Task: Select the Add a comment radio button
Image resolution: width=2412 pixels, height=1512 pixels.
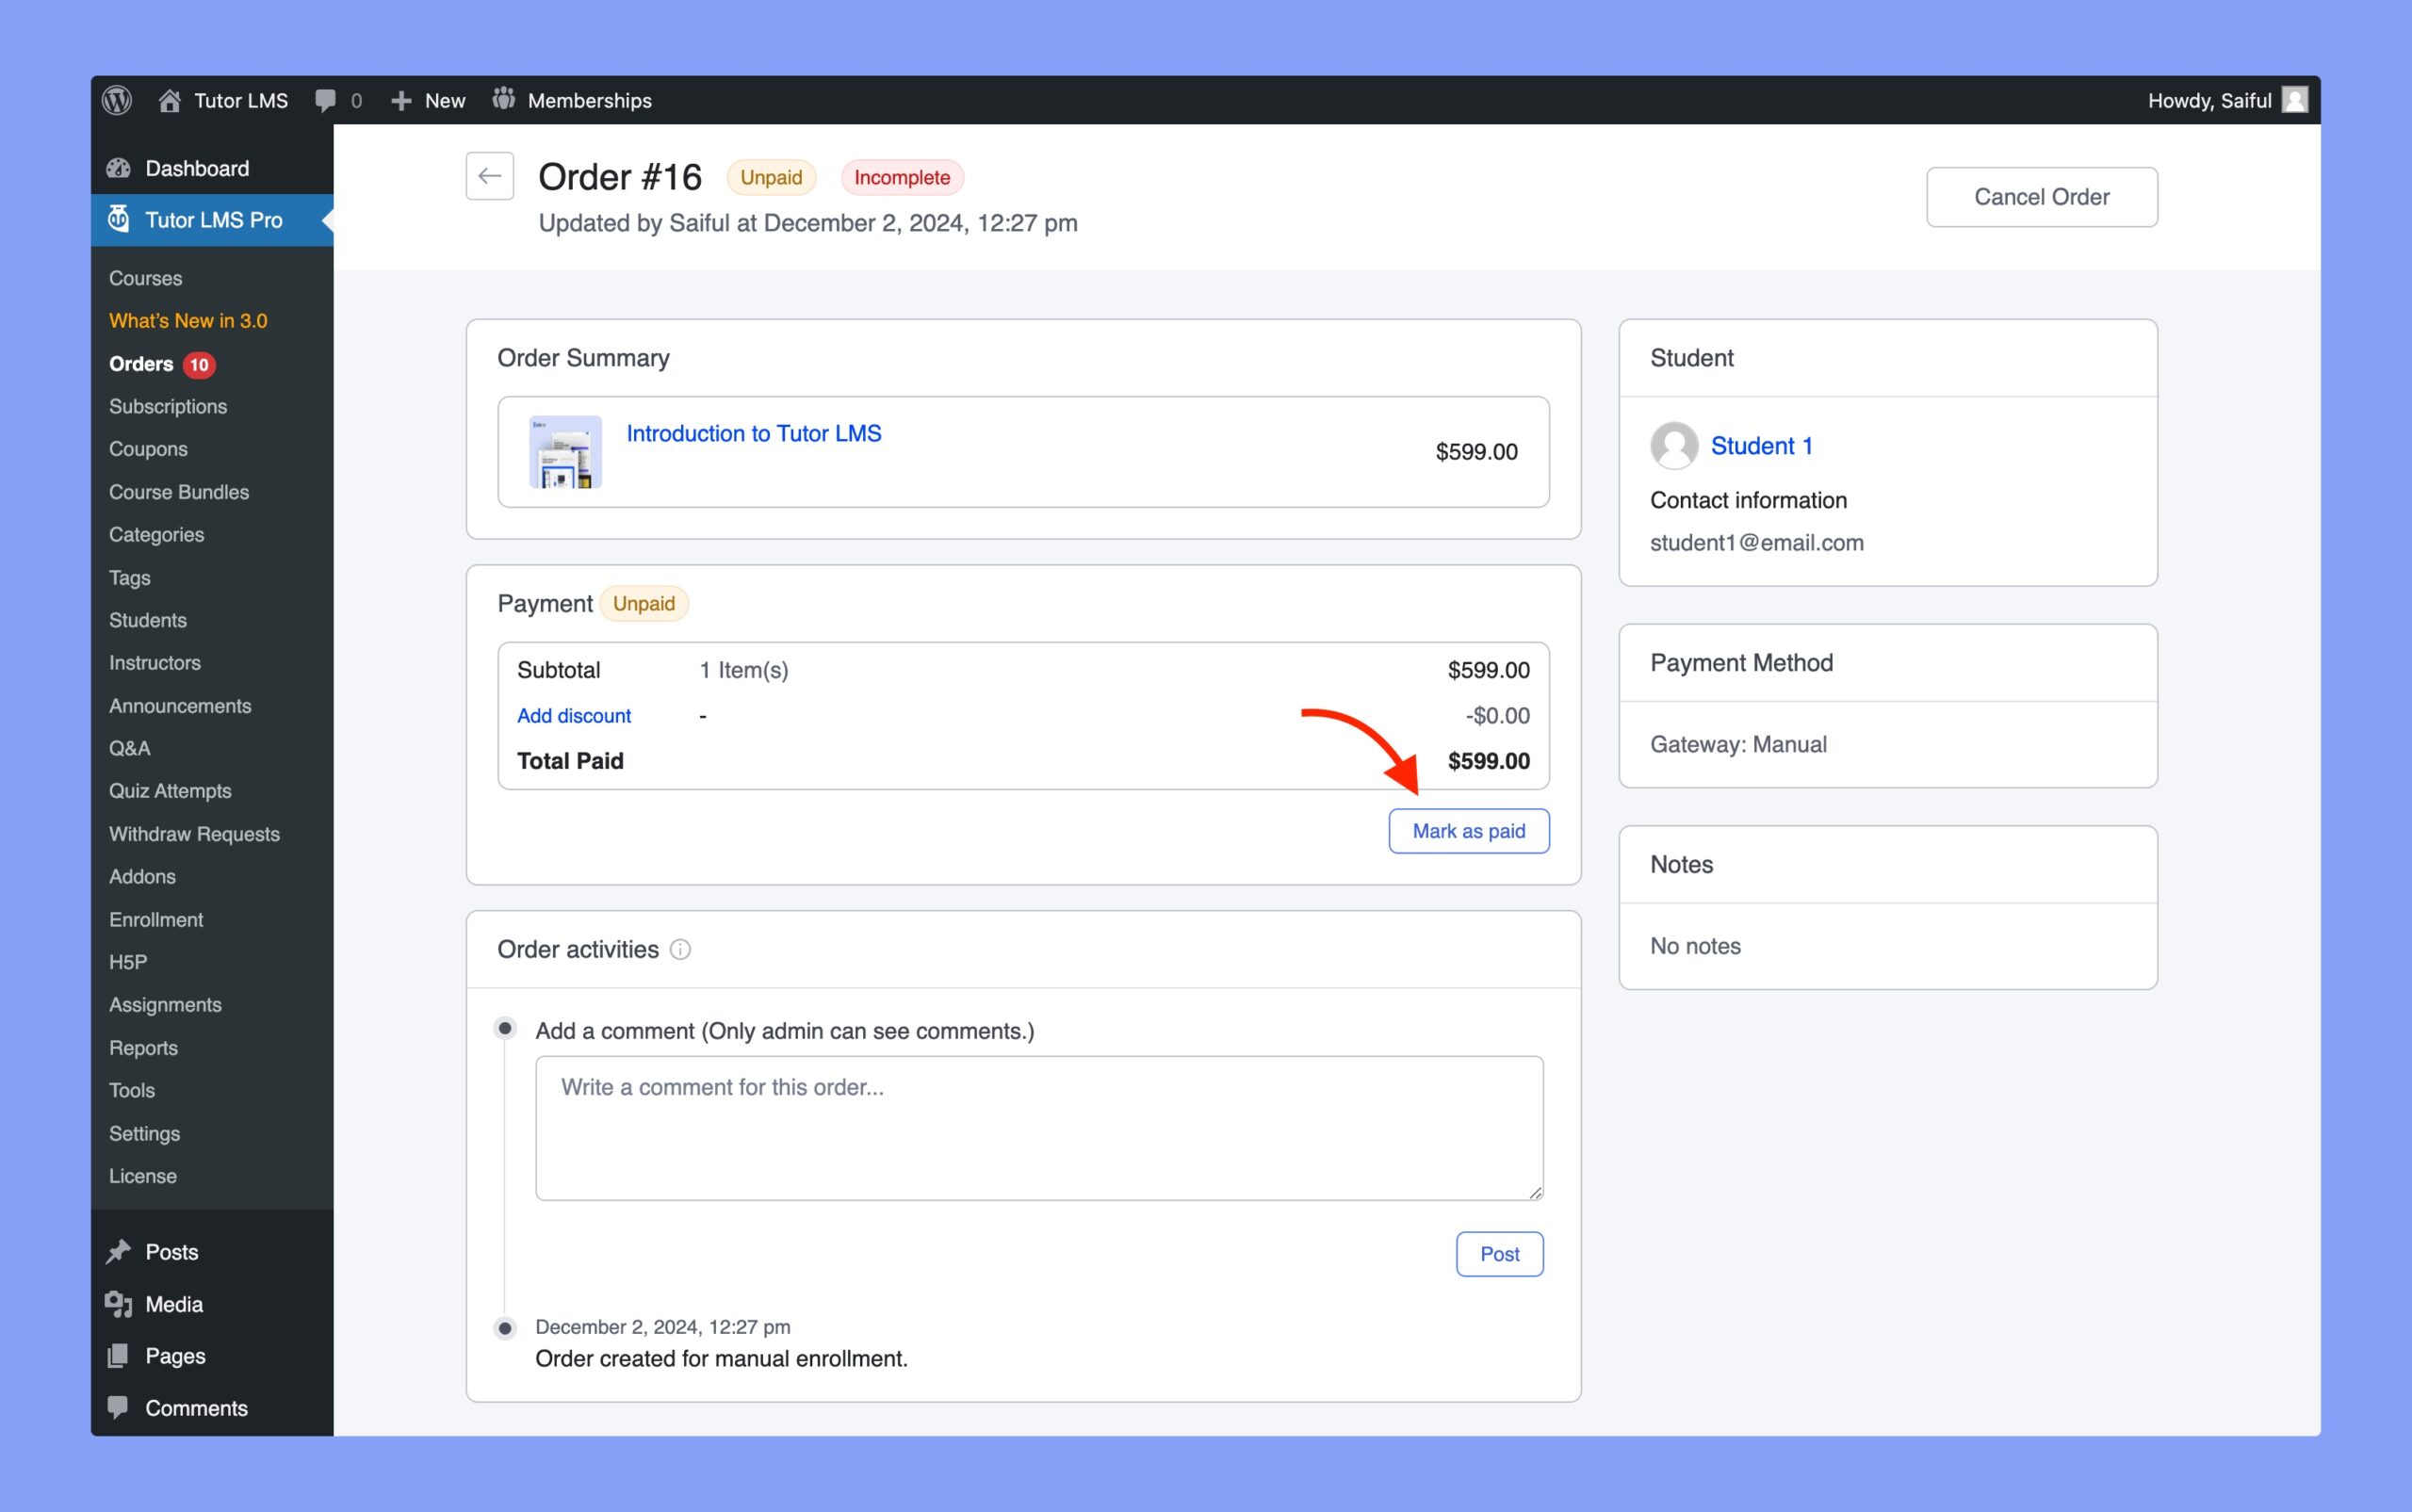Action: tap(503, 1028)
